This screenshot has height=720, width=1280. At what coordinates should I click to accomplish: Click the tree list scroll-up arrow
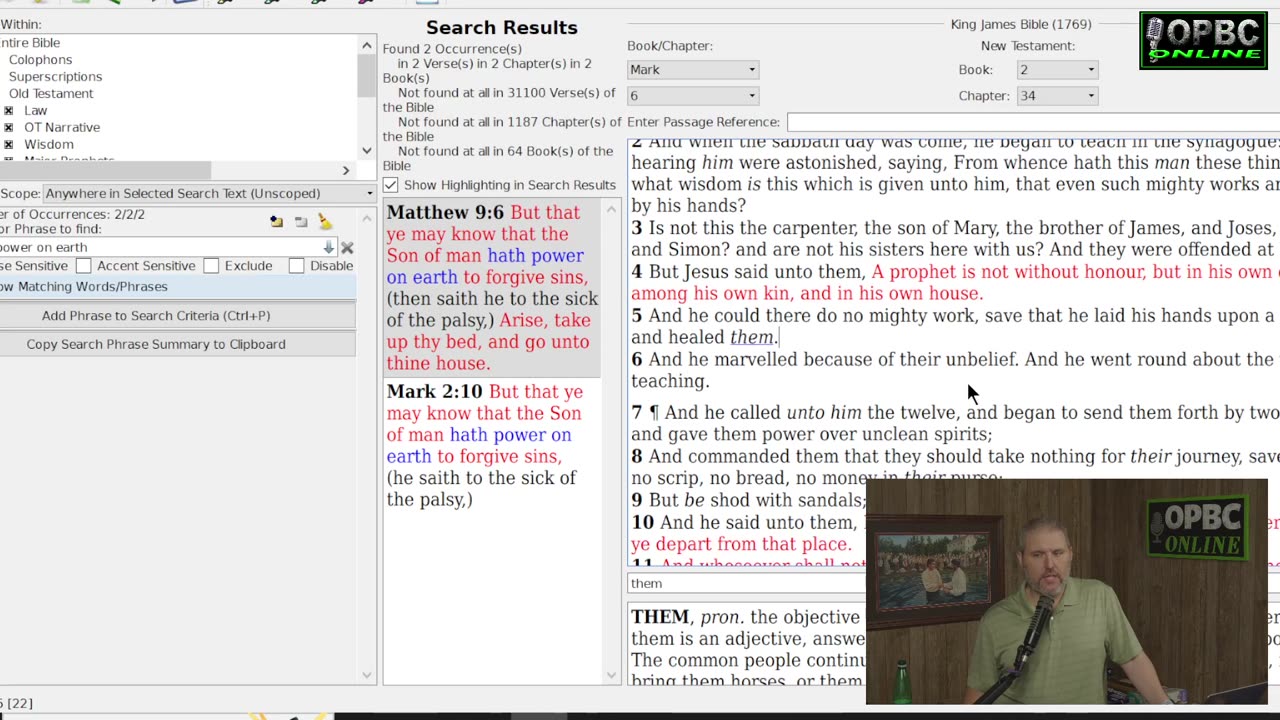coord(367,46)
